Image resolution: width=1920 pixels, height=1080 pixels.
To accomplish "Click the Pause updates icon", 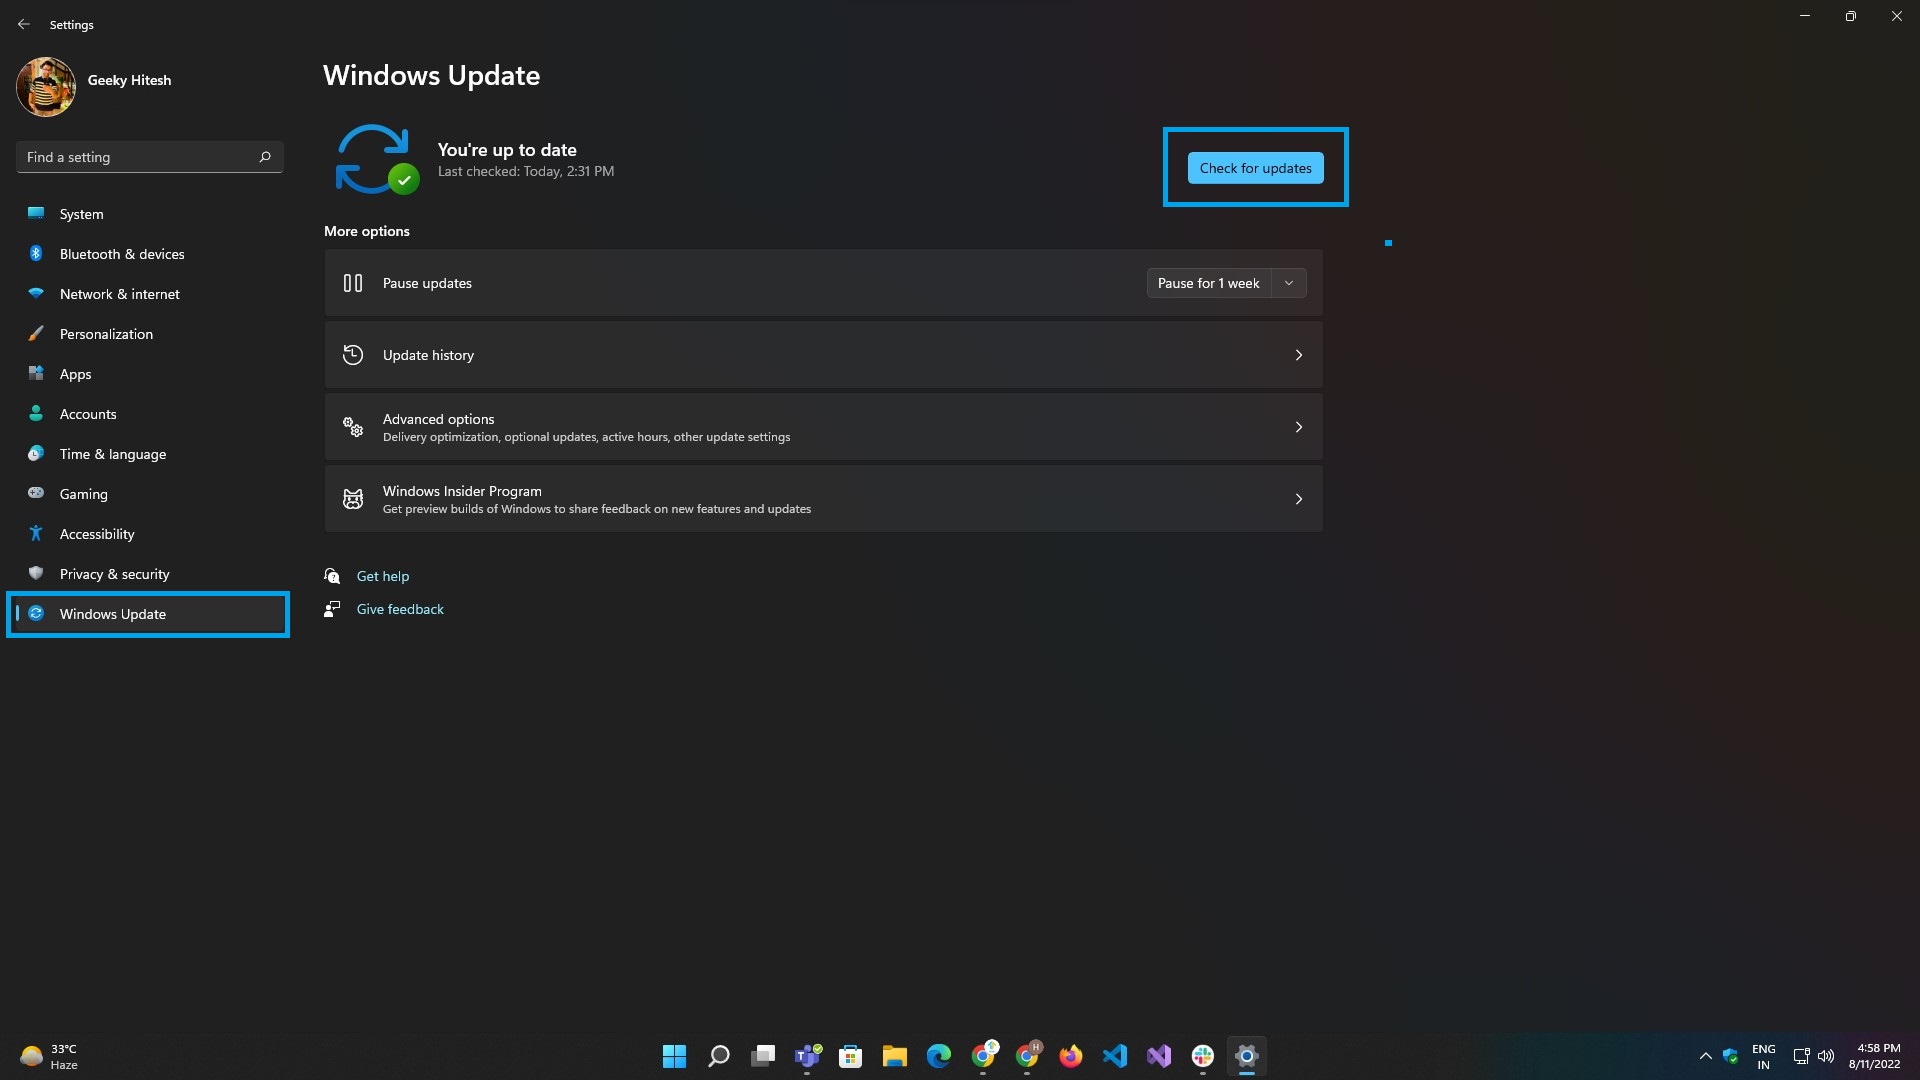I will (353, 283).
